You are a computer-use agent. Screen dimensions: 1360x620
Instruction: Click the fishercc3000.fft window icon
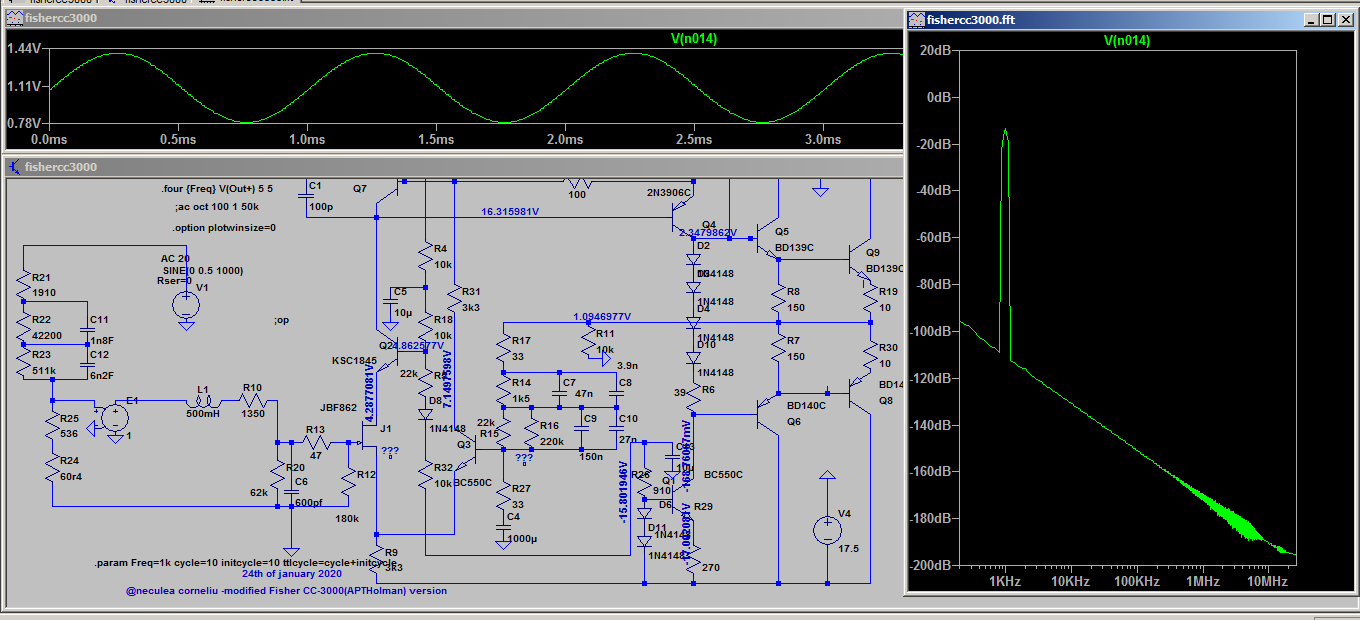click(917, 19)
